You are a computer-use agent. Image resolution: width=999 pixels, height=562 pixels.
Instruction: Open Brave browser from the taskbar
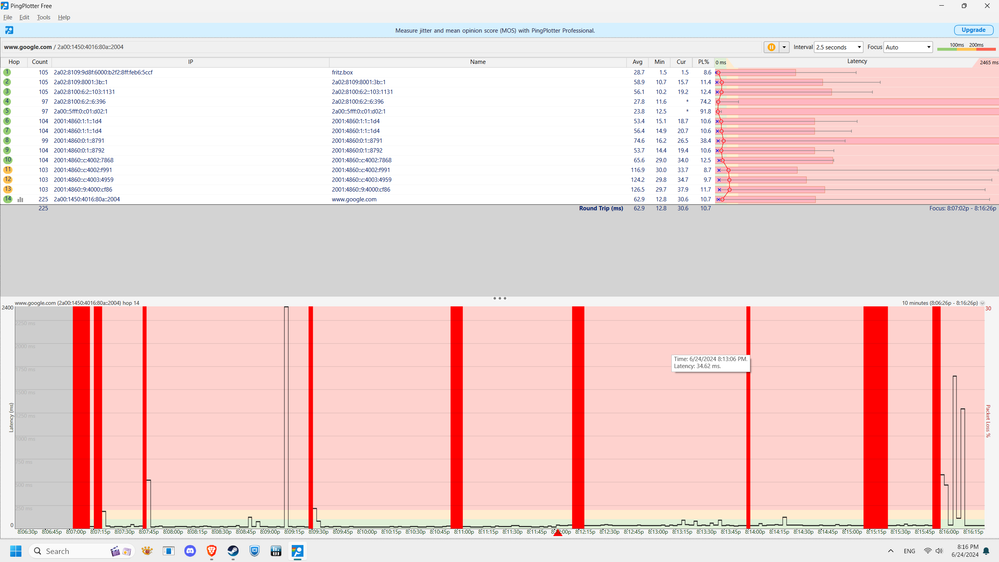[x=212, y=551]
